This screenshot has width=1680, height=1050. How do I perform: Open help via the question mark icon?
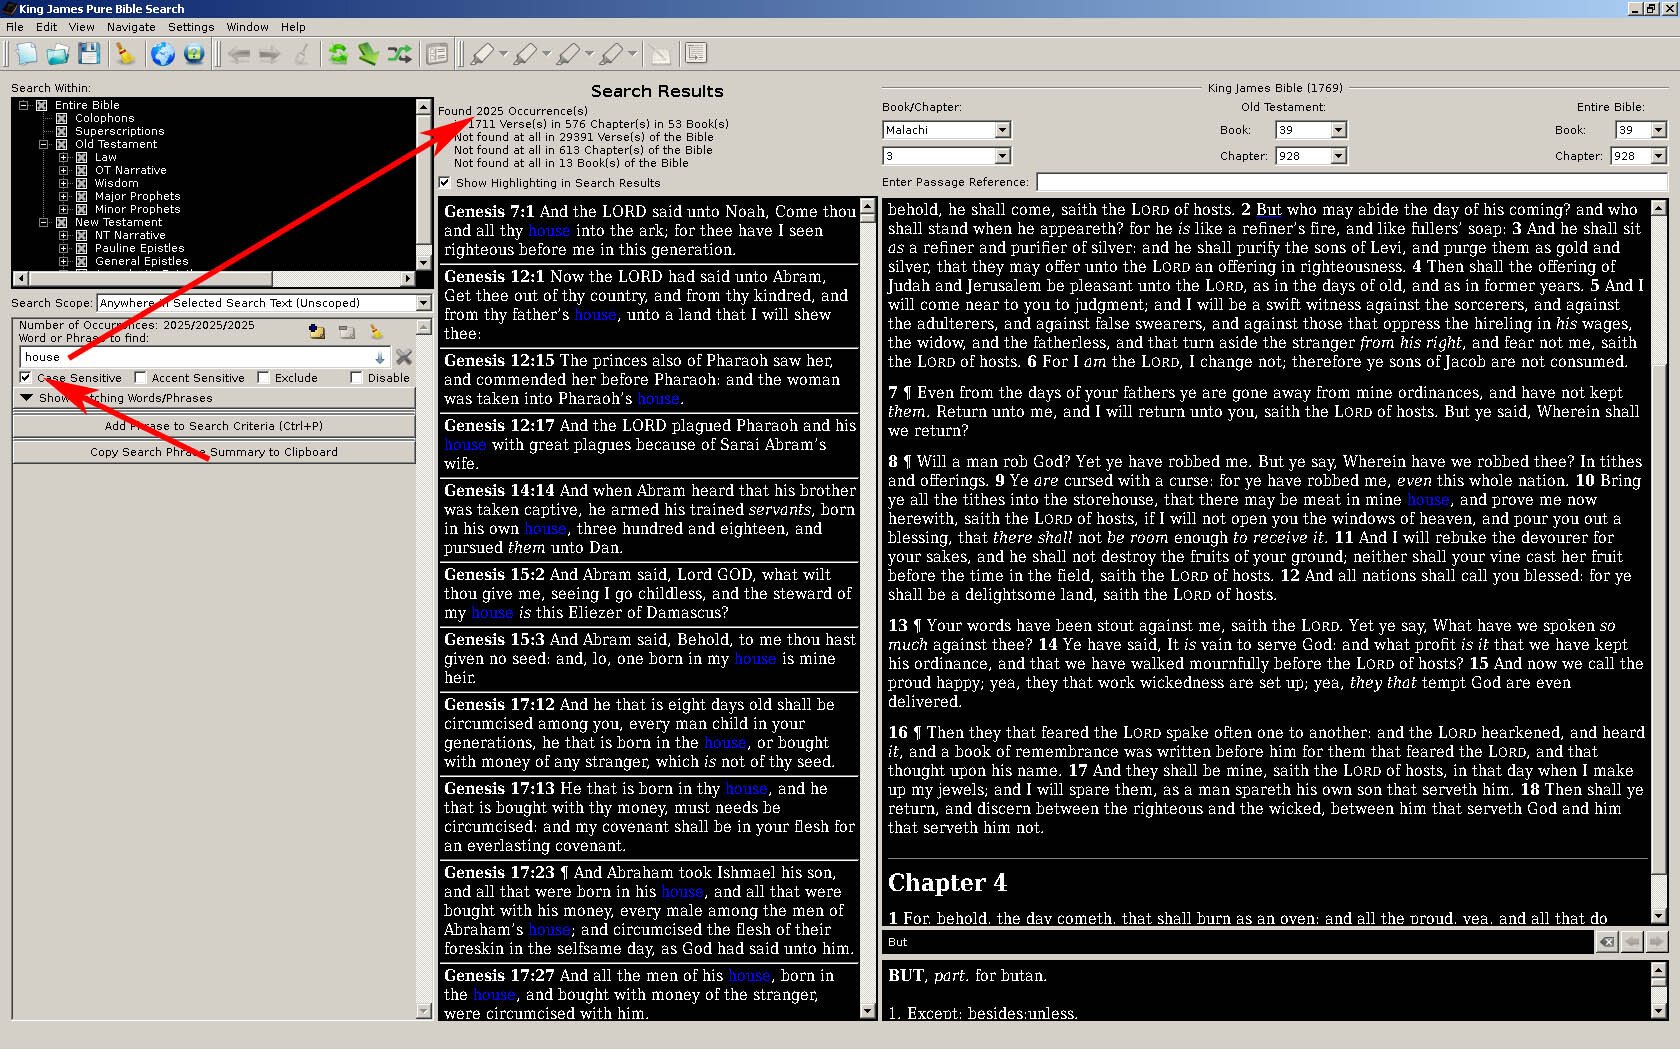(194, 54)
